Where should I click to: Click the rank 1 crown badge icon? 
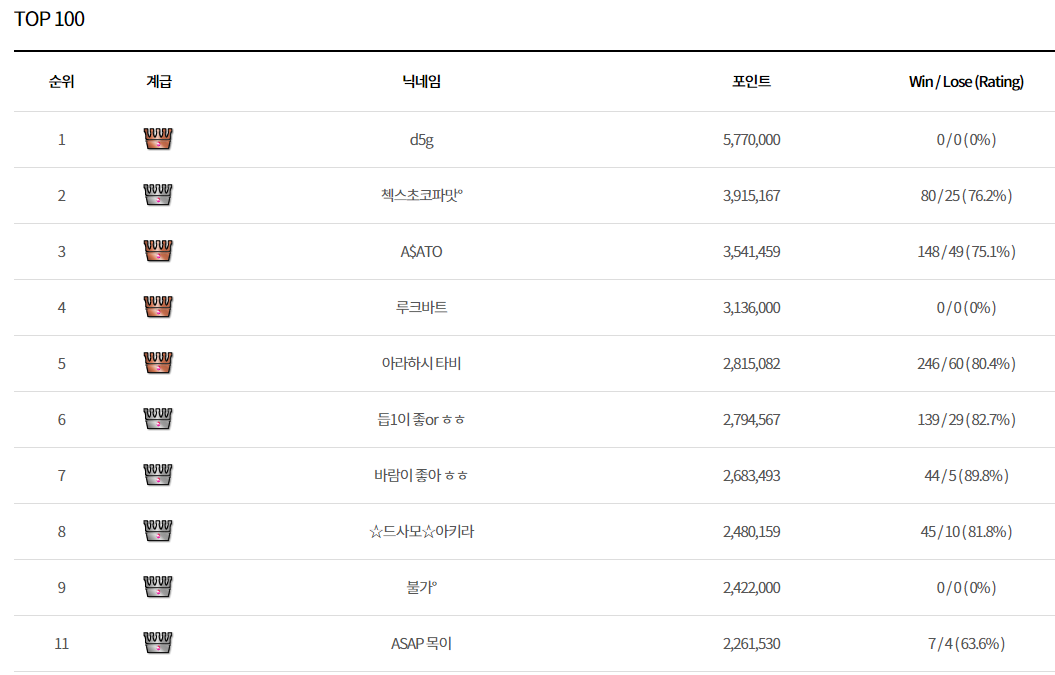tap(158, 139)
